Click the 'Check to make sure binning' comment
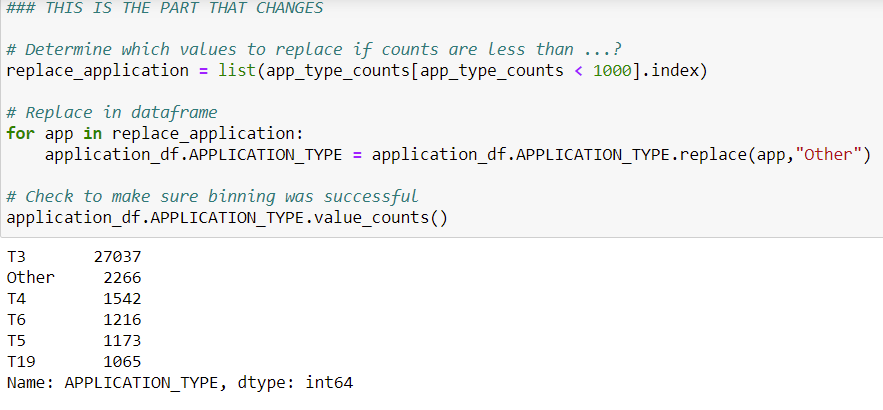The height and width of the screenshot is (410, 883). pyautogui.click(x=212, y=197)
